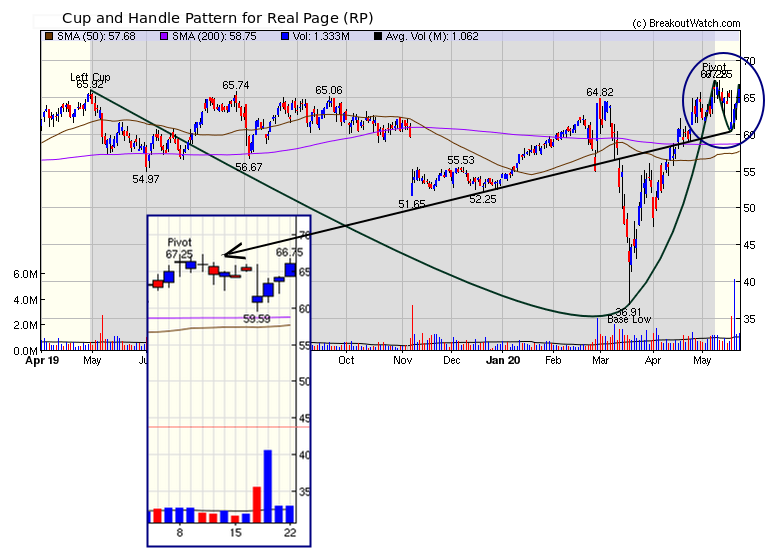The image size is (780, 548).
Task: Click the 65.06 peak price label
Action: pos(329,91)
